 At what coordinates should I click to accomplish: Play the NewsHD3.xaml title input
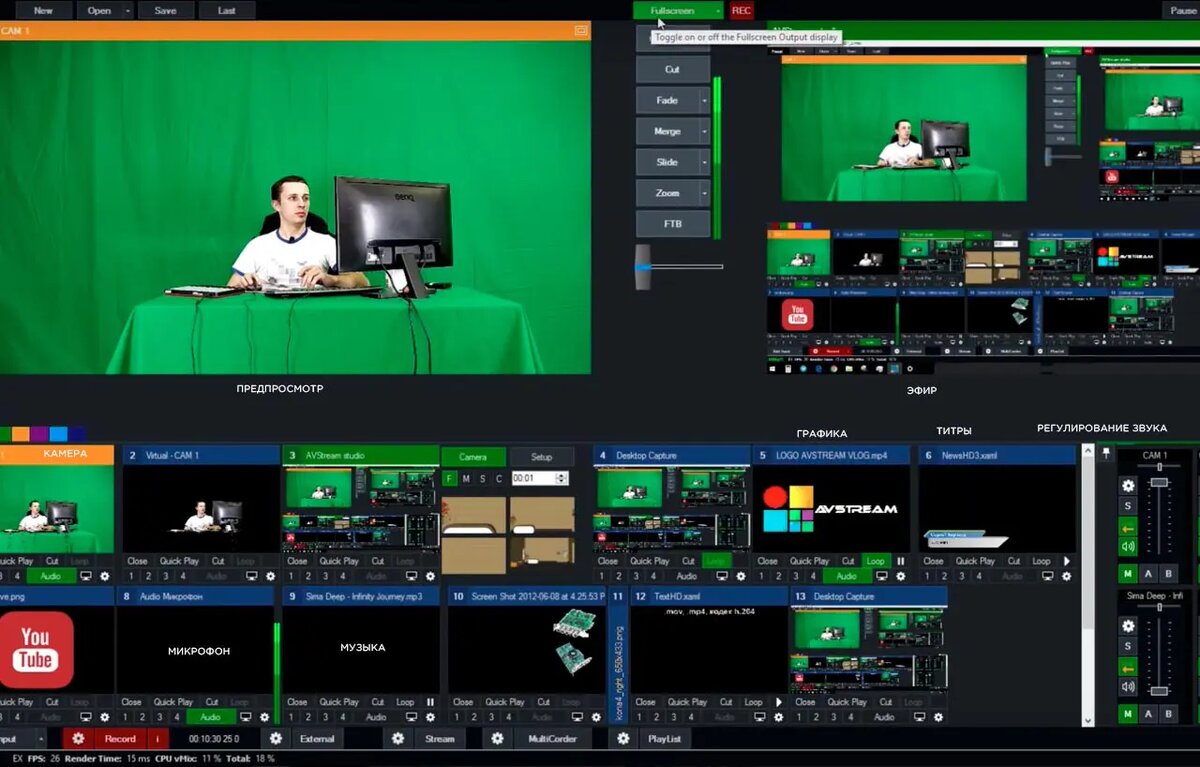point(1066,561)
